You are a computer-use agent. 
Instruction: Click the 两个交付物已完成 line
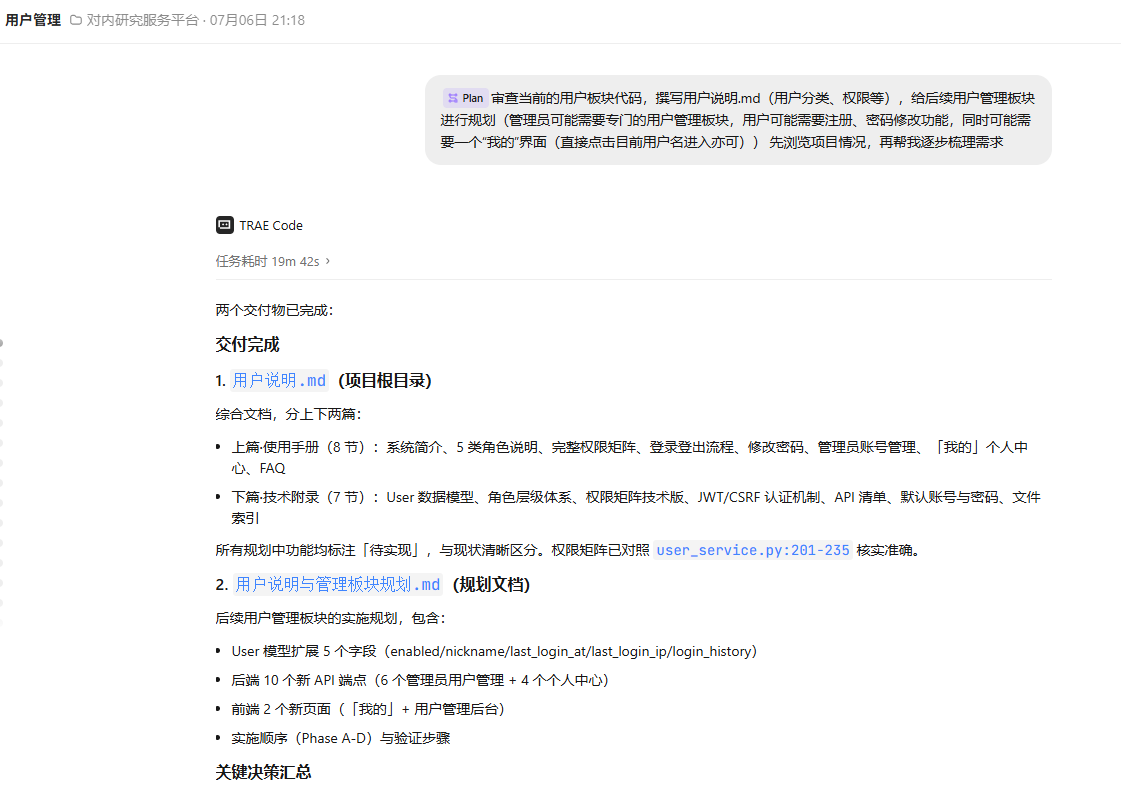(275, 310)
